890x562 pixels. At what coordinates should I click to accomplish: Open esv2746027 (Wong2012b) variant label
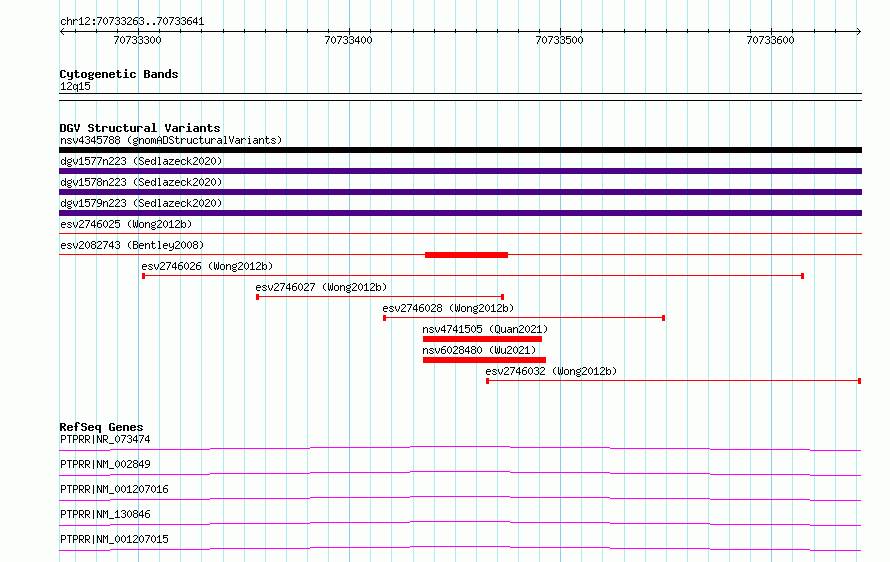click(321, 287)
